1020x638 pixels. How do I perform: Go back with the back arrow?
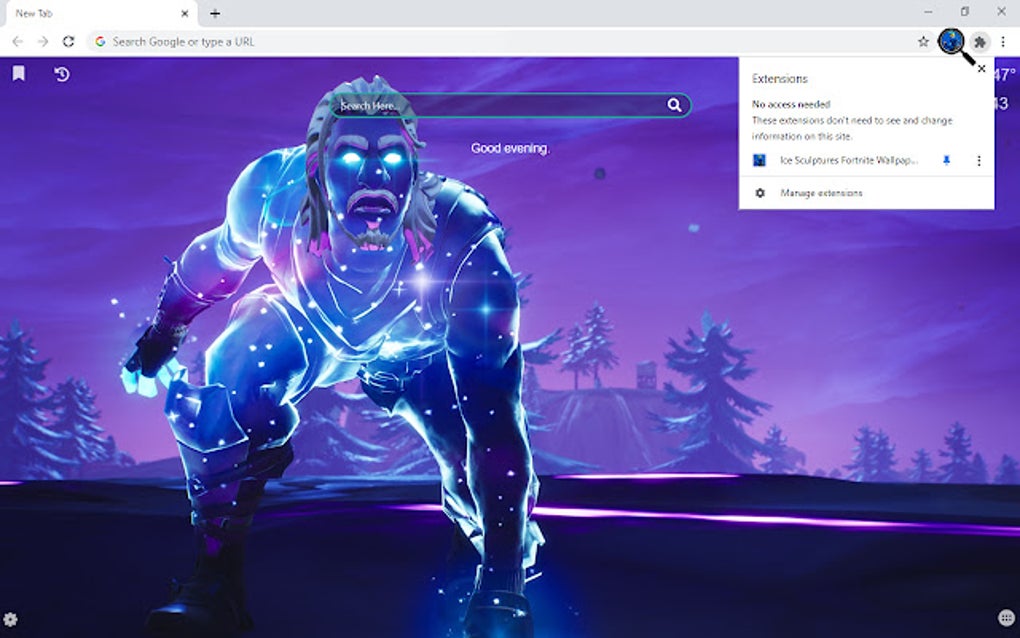(x=18, y=42)
